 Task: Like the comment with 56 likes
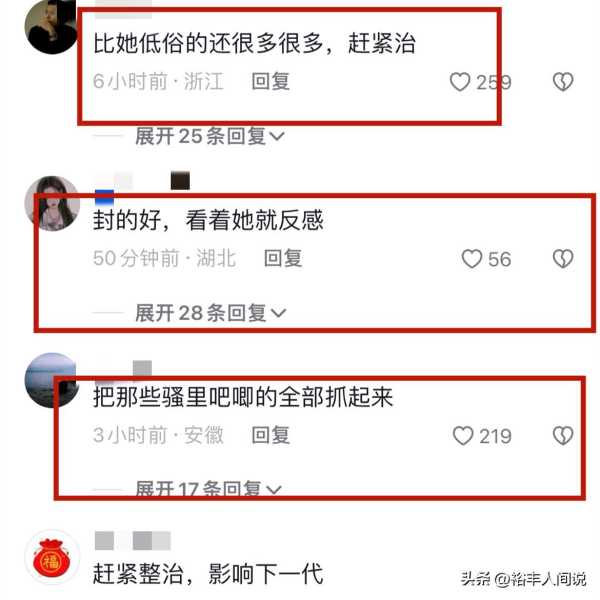coord(471,259)
